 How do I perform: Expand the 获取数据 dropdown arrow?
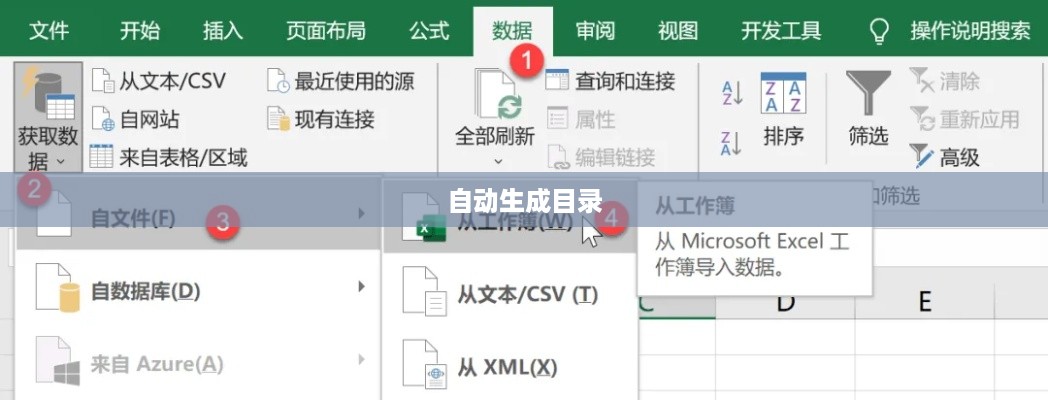click(x=60, y=161)
